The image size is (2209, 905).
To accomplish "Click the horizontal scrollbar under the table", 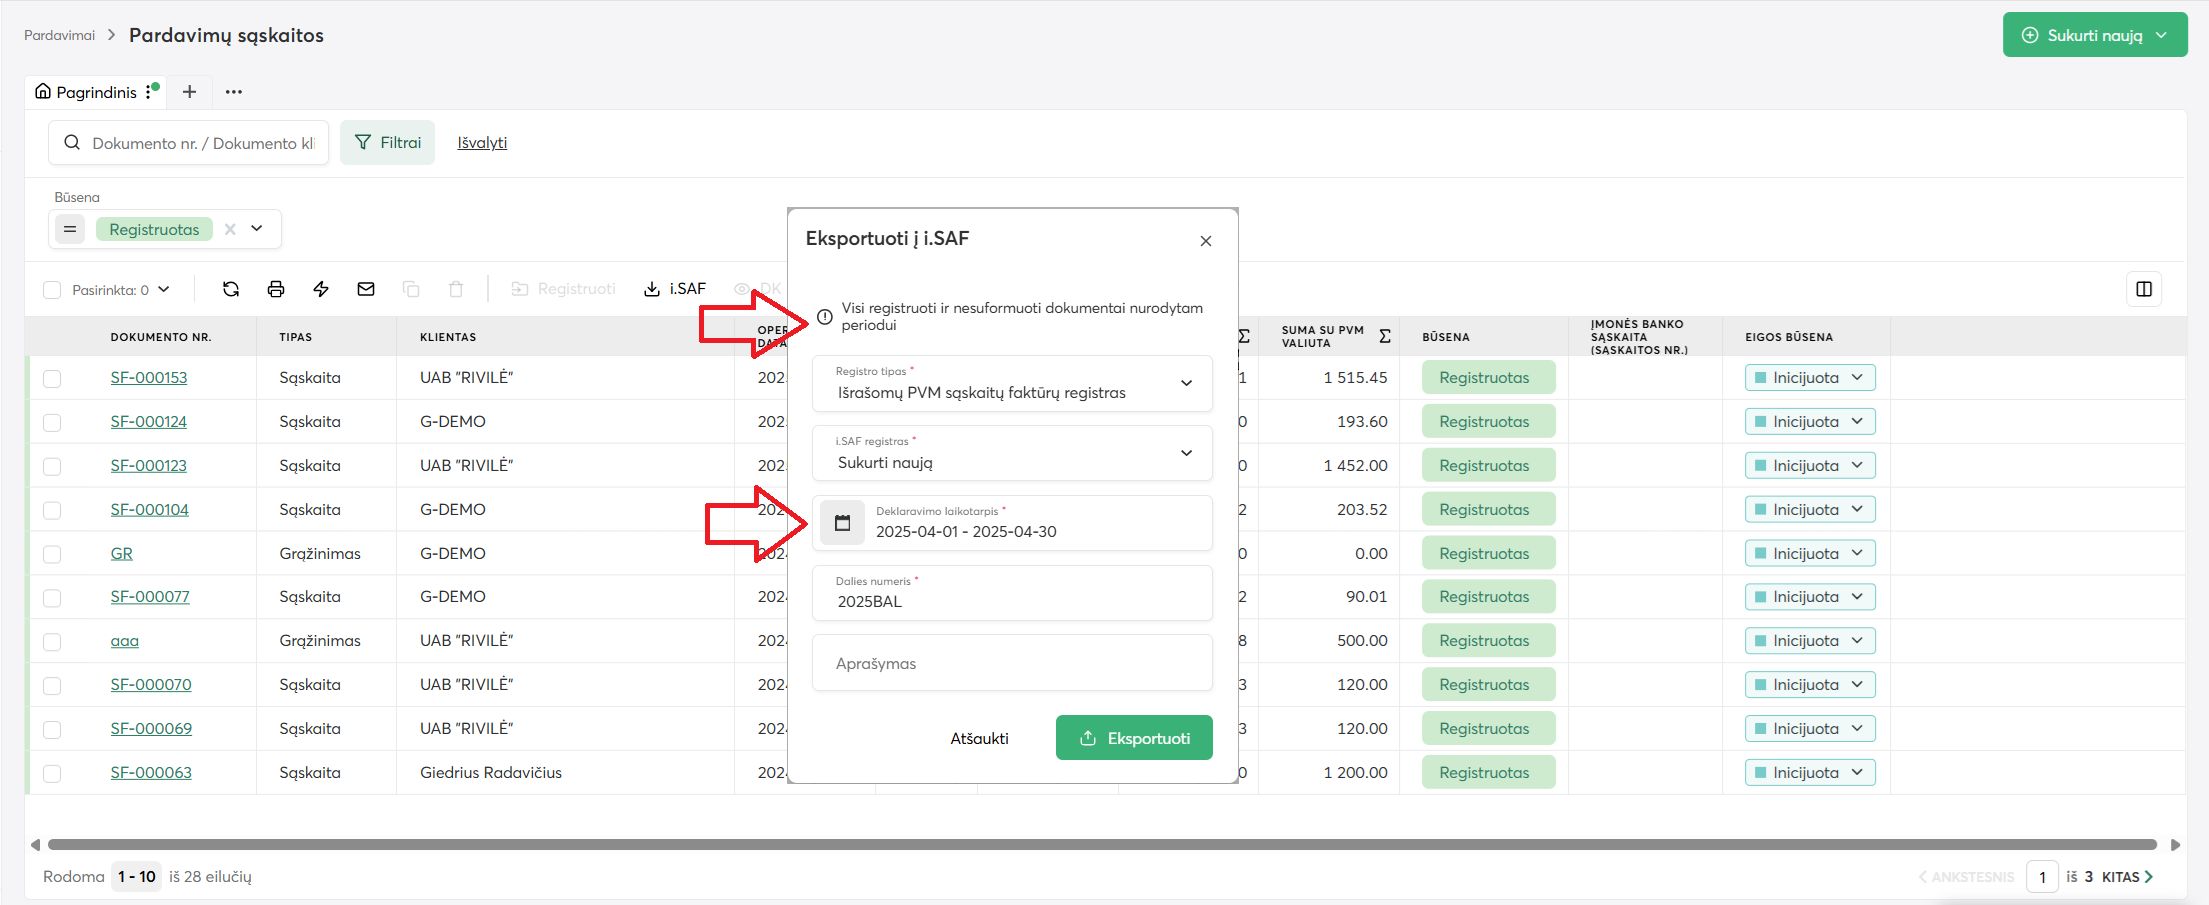I will [1100, 845].
